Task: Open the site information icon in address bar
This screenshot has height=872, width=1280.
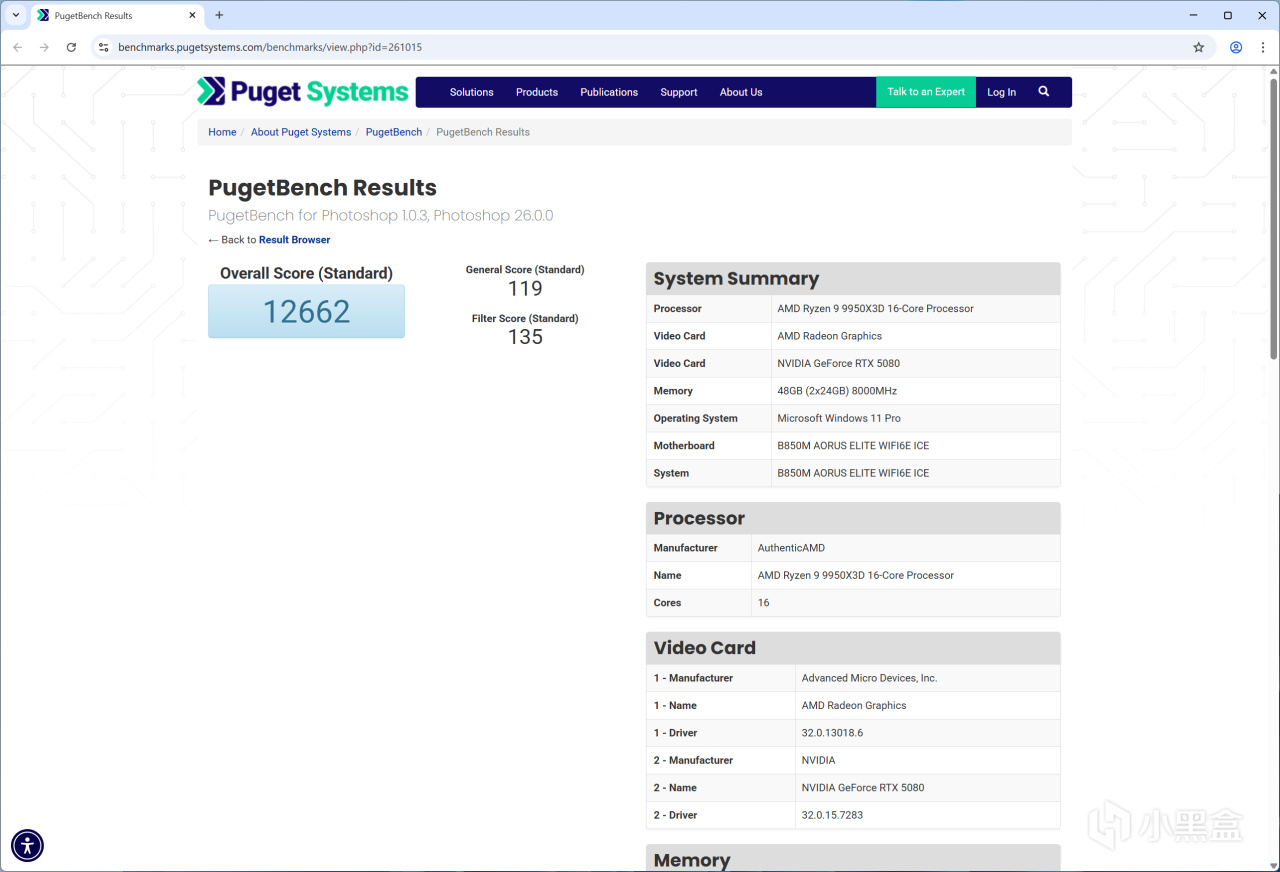Action: [103, 47]
